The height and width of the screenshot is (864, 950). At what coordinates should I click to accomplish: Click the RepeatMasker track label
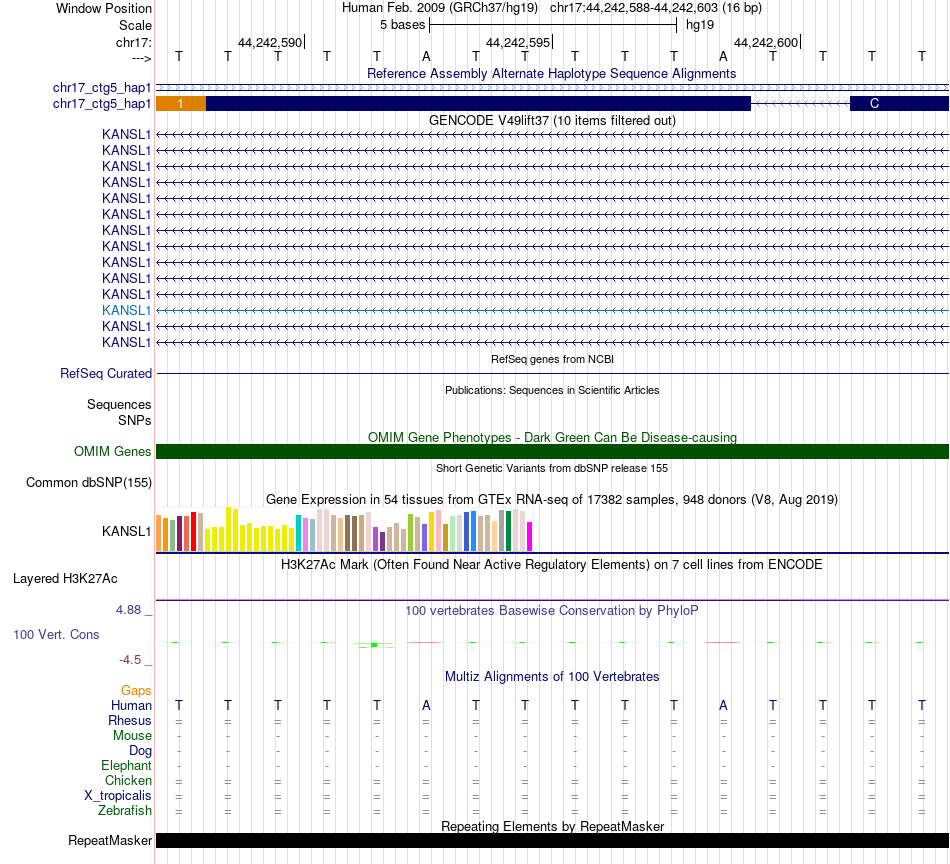(x=110, y=840)
